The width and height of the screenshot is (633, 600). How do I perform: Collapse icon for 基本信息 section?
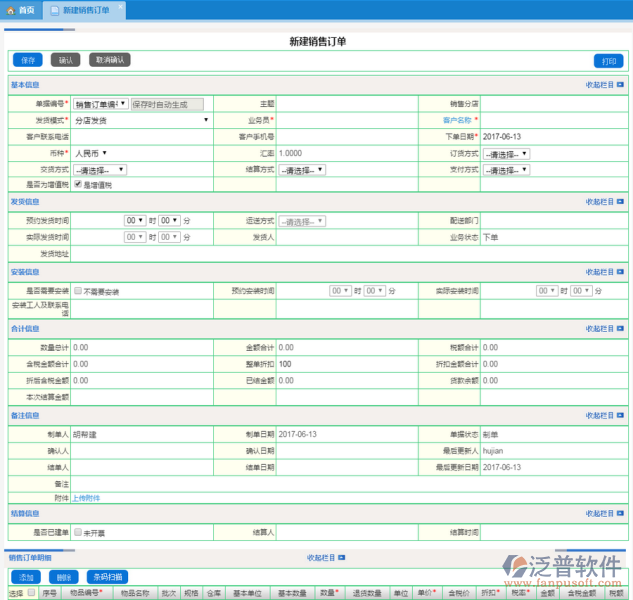point(620,85)
